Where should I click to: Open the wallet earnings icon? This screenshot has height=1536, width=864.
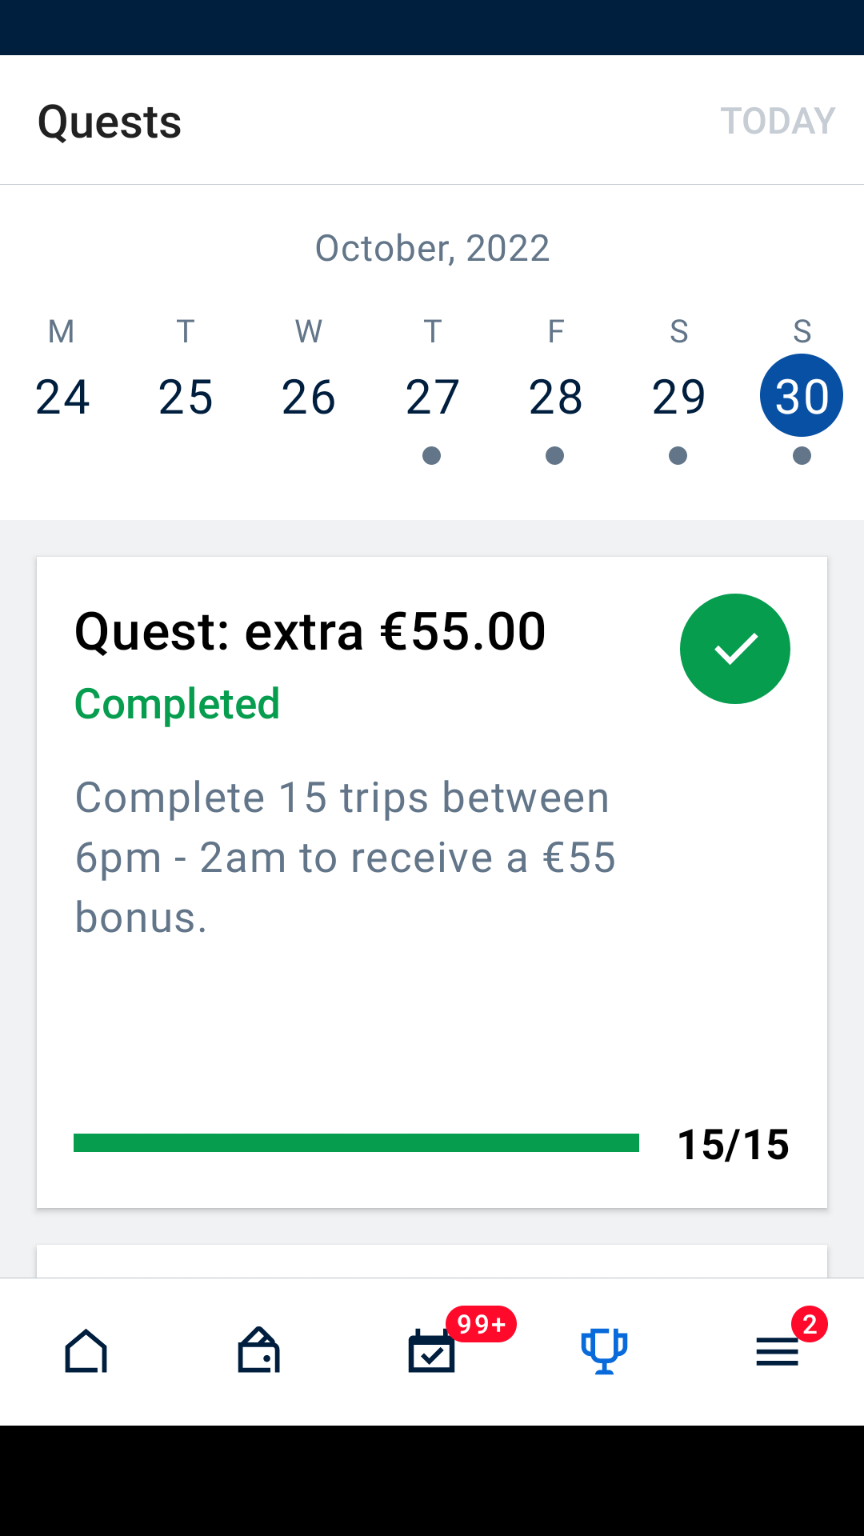click(258, 1352)
